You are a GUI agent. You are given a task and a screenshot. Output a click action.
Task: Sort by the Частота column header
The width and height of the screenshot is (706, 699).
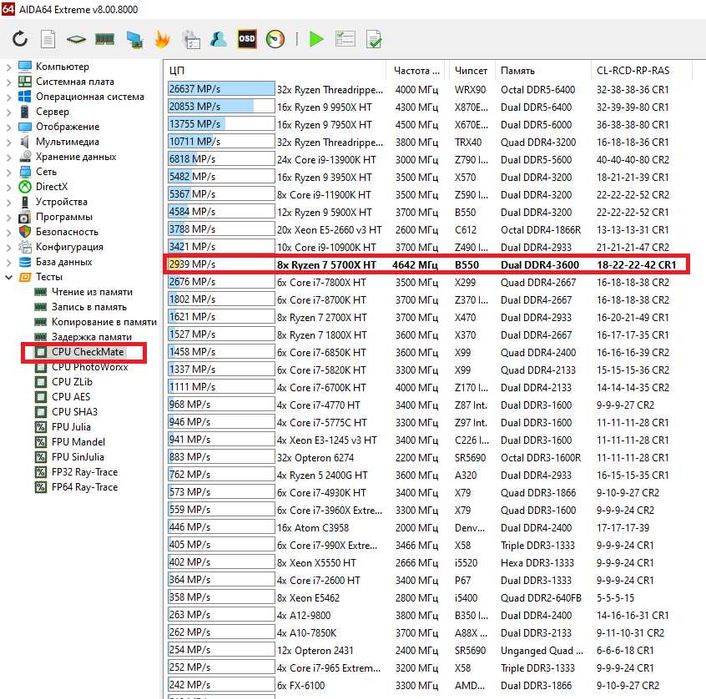[x=416, y=71]
